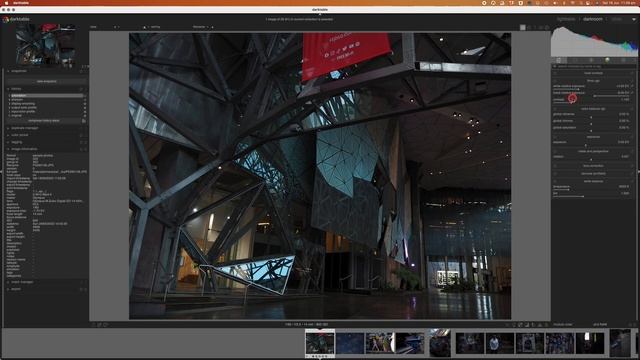Click the navigation preview thumbnail at top left
The height and width of the screenshot is (360, 640).
coord(45,45)
